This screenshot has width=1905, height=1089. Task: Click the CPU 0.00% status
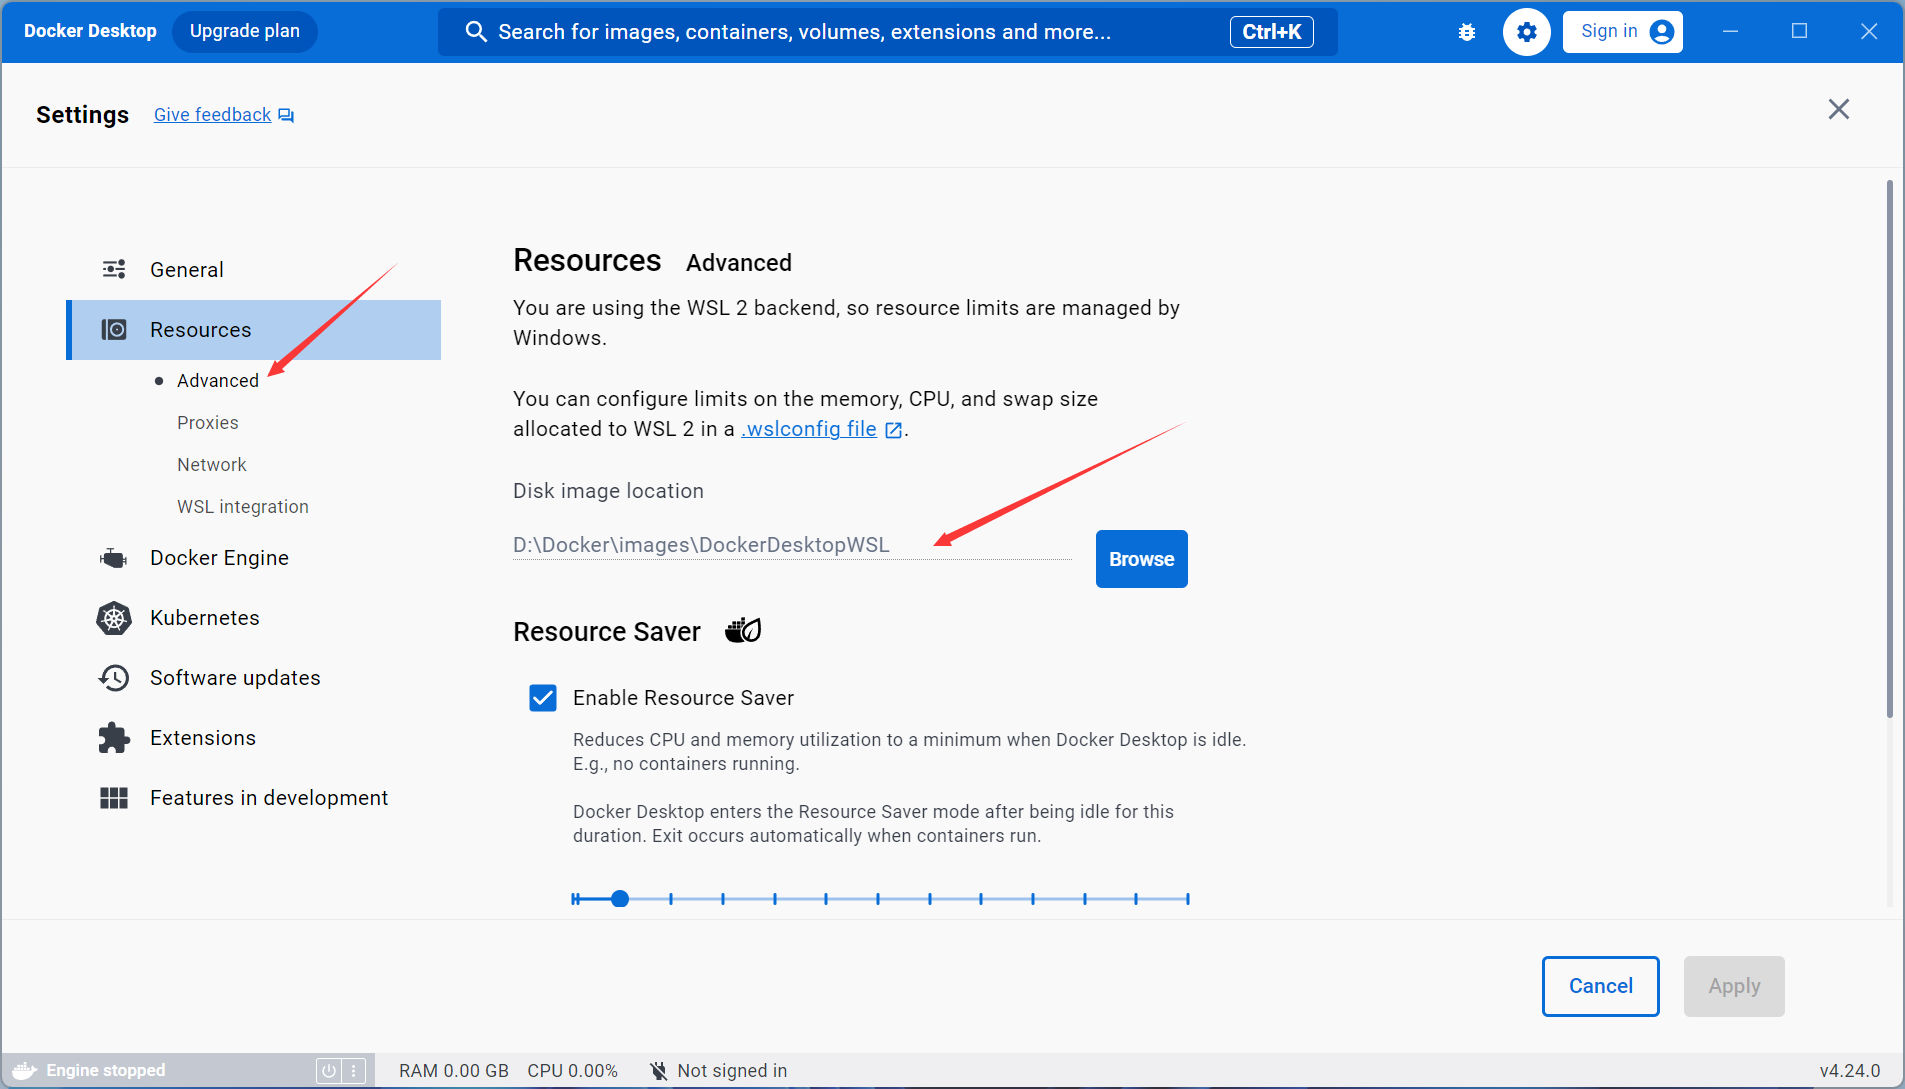pyautogui.click(x=572, y=1071)
